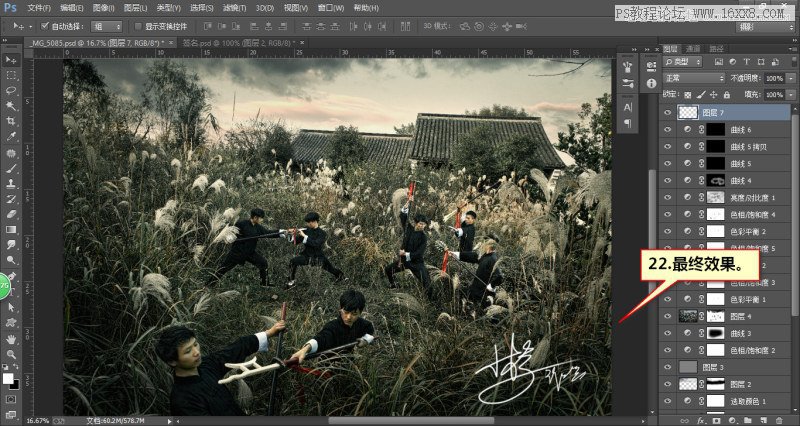Click the add layer style fx icon
The image size is (800, 426).
tap(701, 421)
